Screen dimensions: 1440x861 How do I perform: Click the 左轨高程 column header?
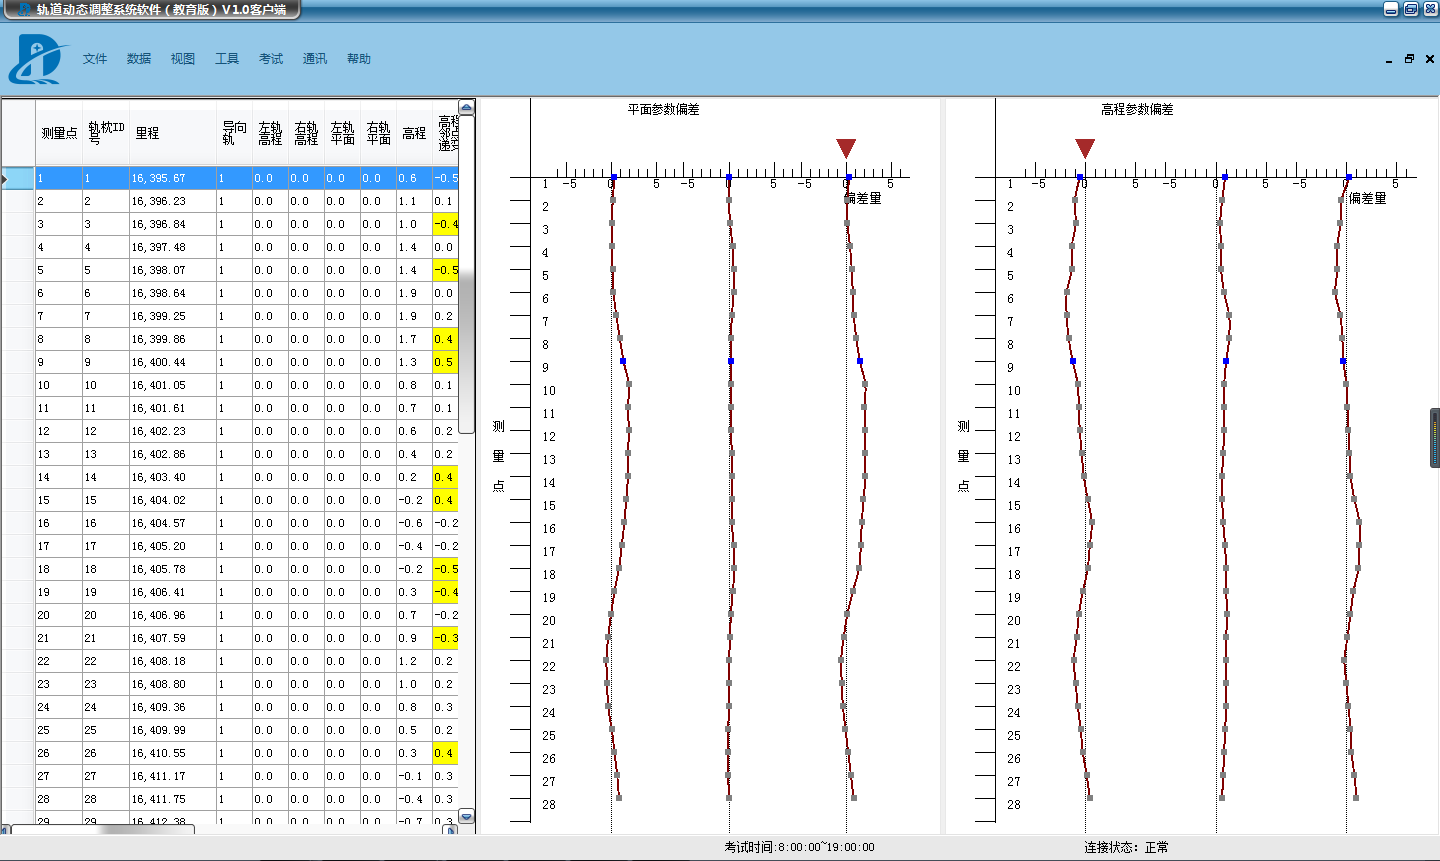click(x=270, y=133)
